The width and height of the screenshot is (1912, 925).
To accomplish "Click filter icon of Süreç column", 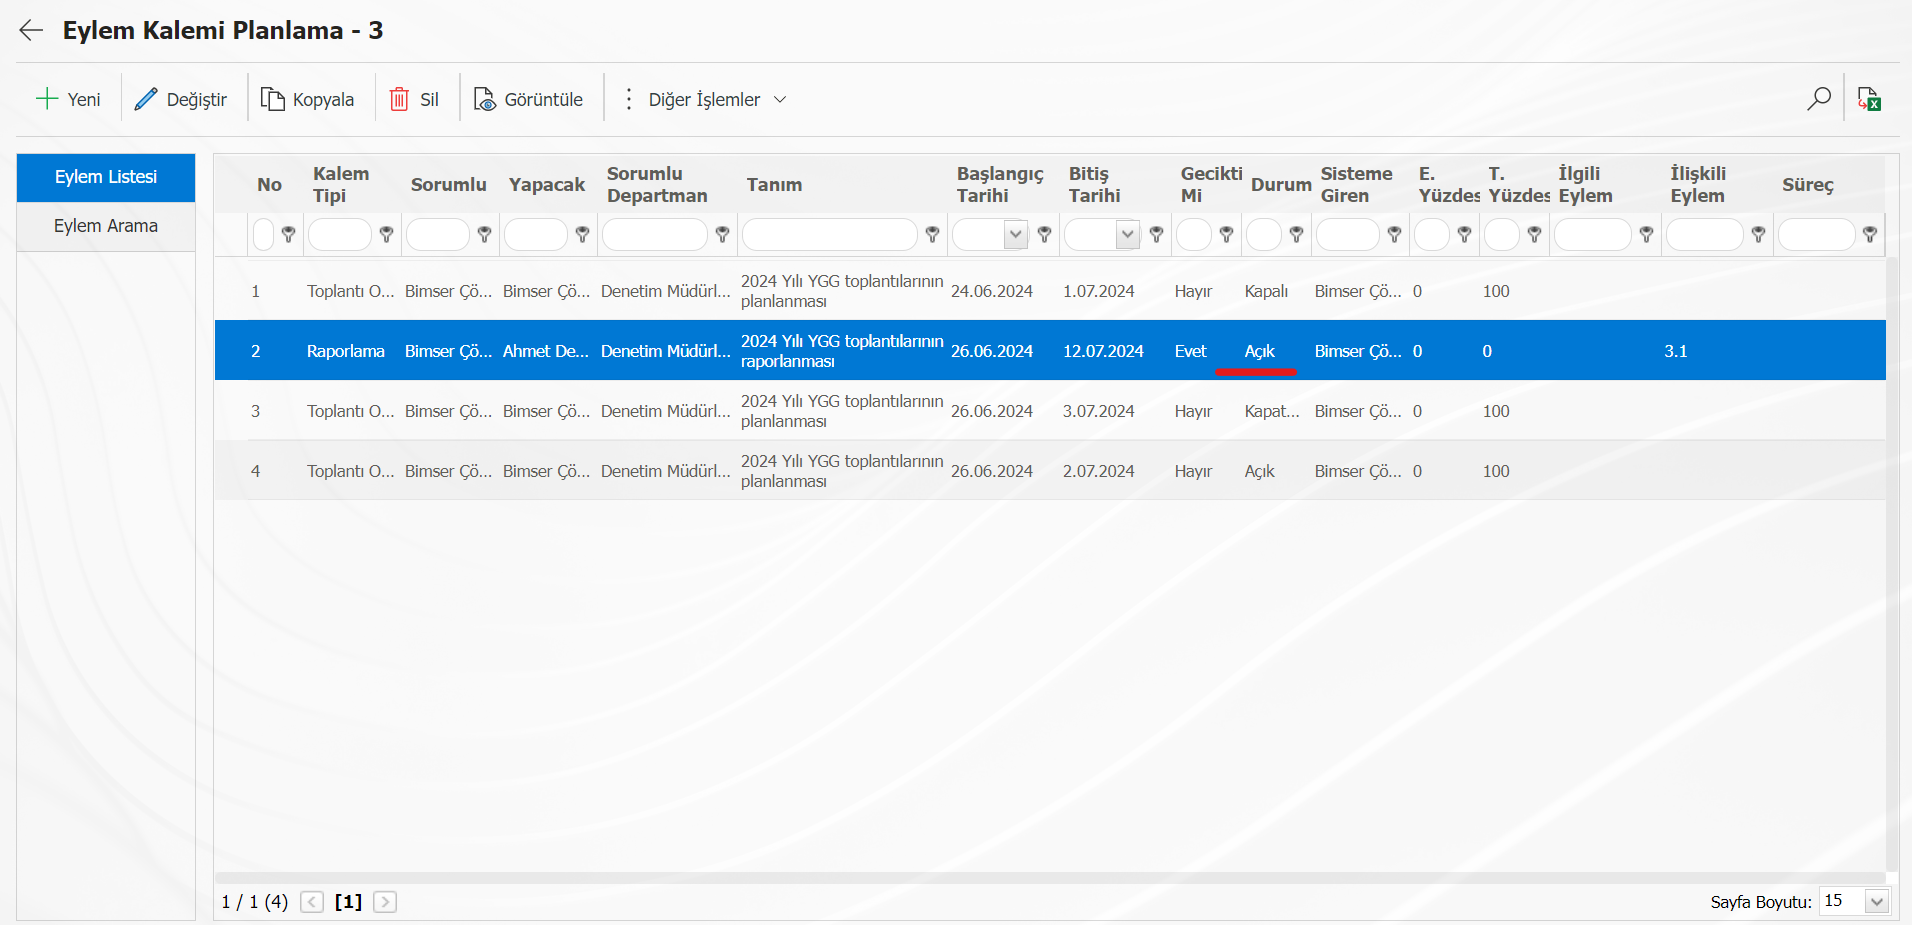I will (1869, 234).
